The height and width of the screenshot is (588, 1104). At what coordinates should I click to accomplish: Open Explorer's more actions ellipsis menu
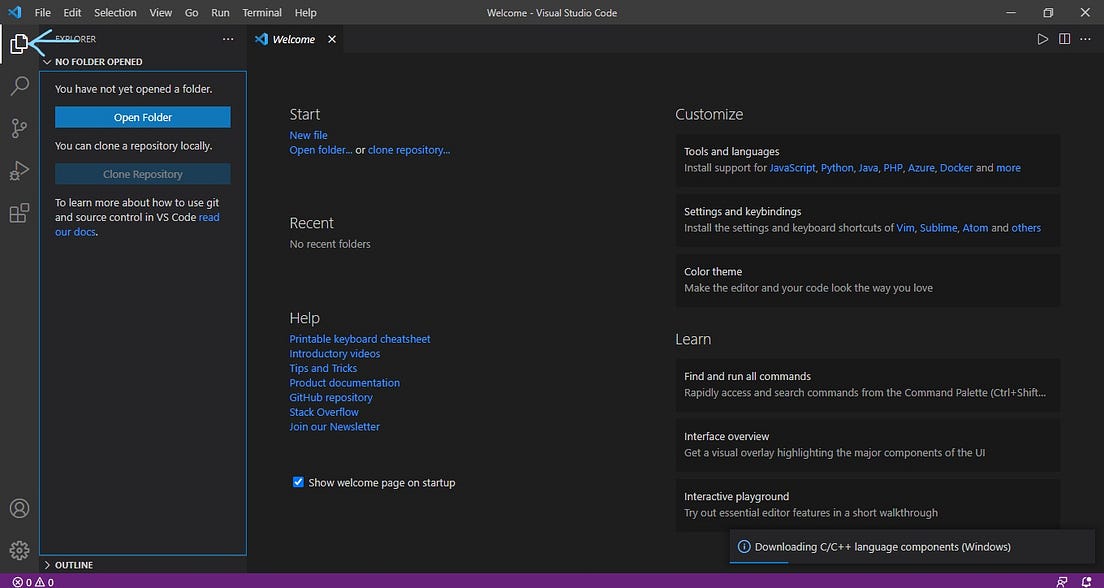click(228, 39)
